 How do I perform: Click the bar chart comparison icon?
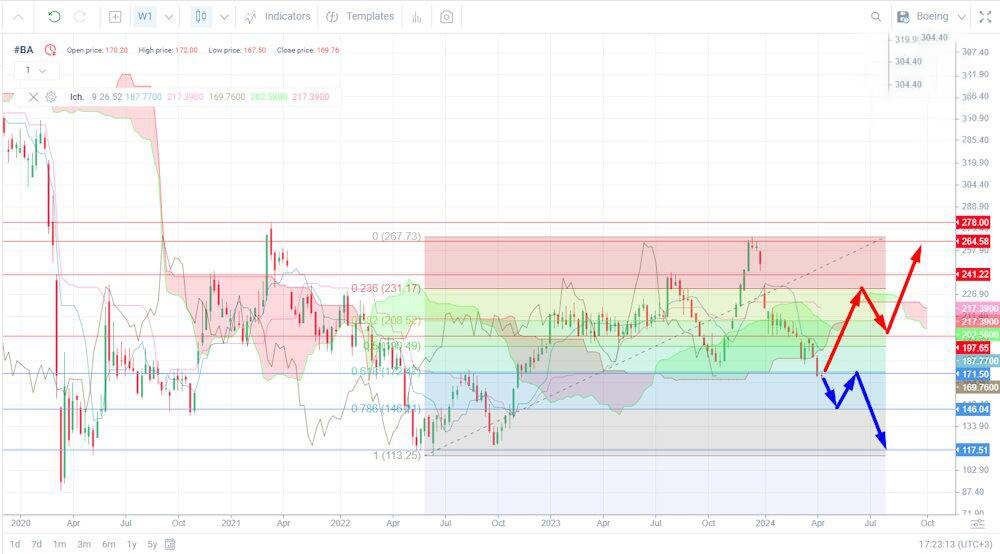point(416,17)
